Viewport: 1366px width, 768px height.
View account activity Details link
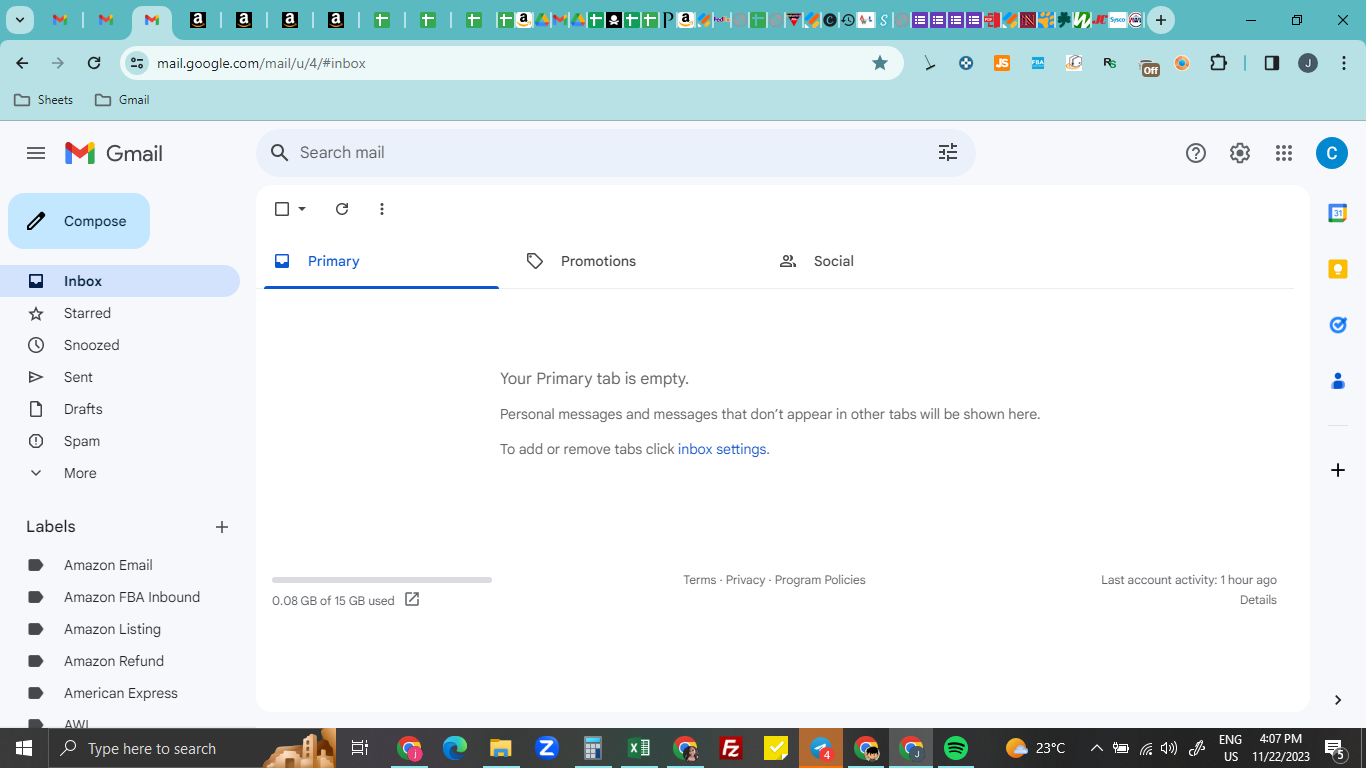[x=1258, y=600]
